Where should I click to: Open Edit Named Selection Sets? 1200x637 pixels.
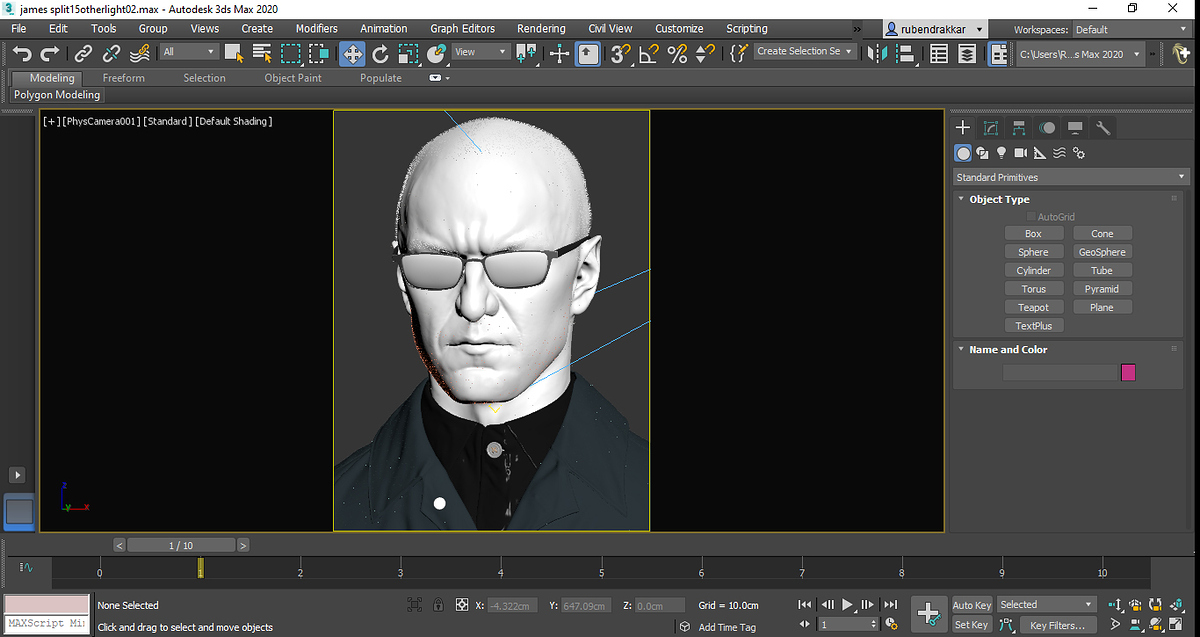739,54
